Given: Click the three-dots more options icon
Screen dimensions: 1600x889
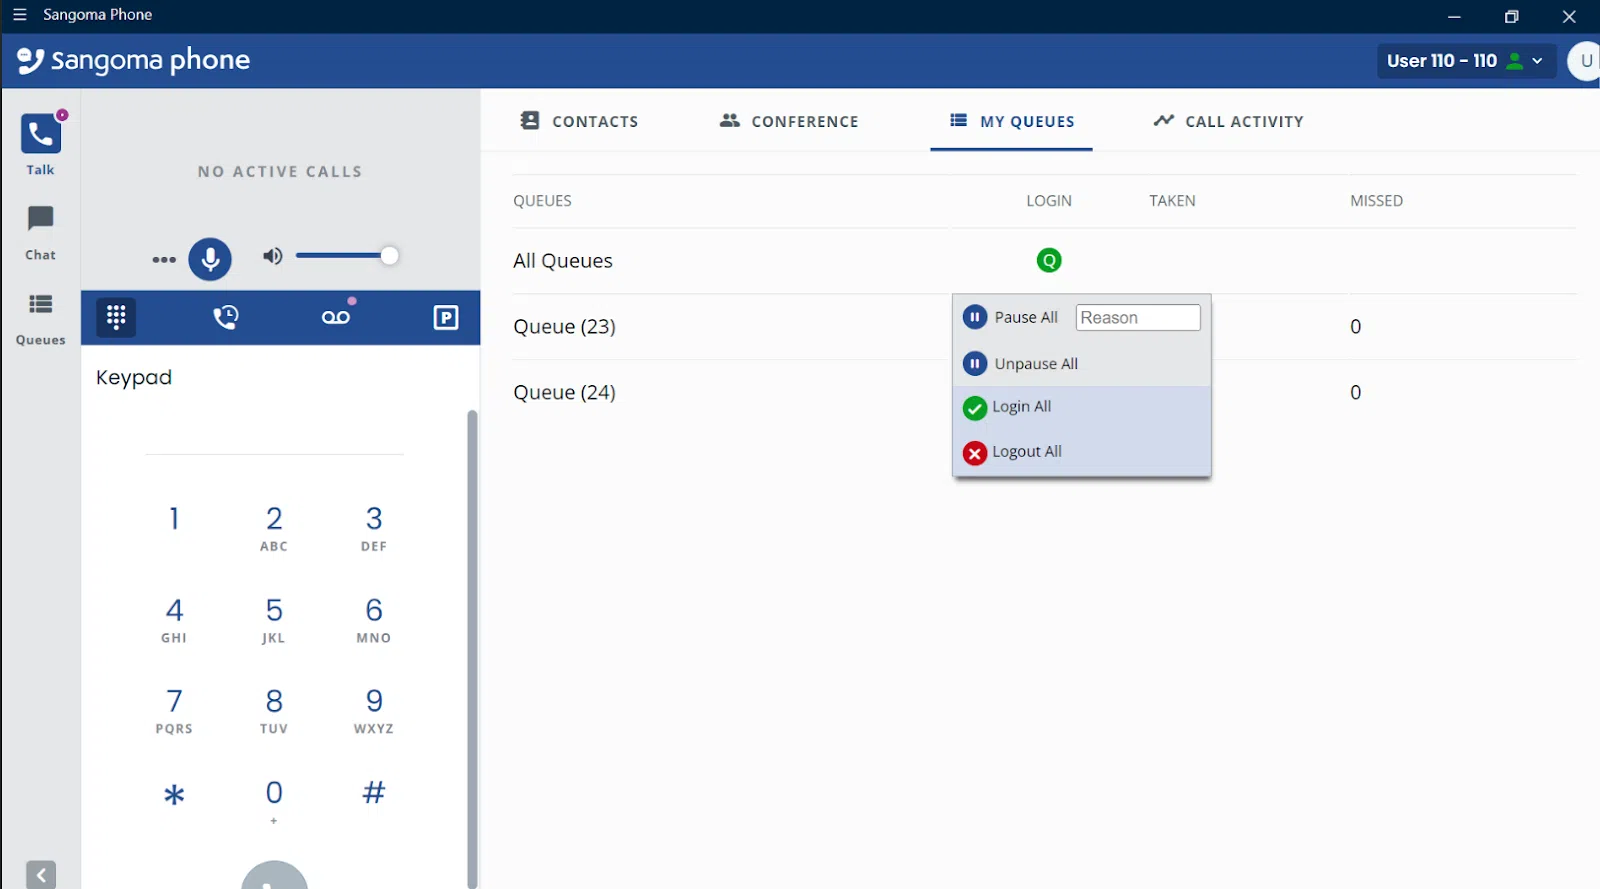Looking at the screenshot, I should [x=164, y=259].
